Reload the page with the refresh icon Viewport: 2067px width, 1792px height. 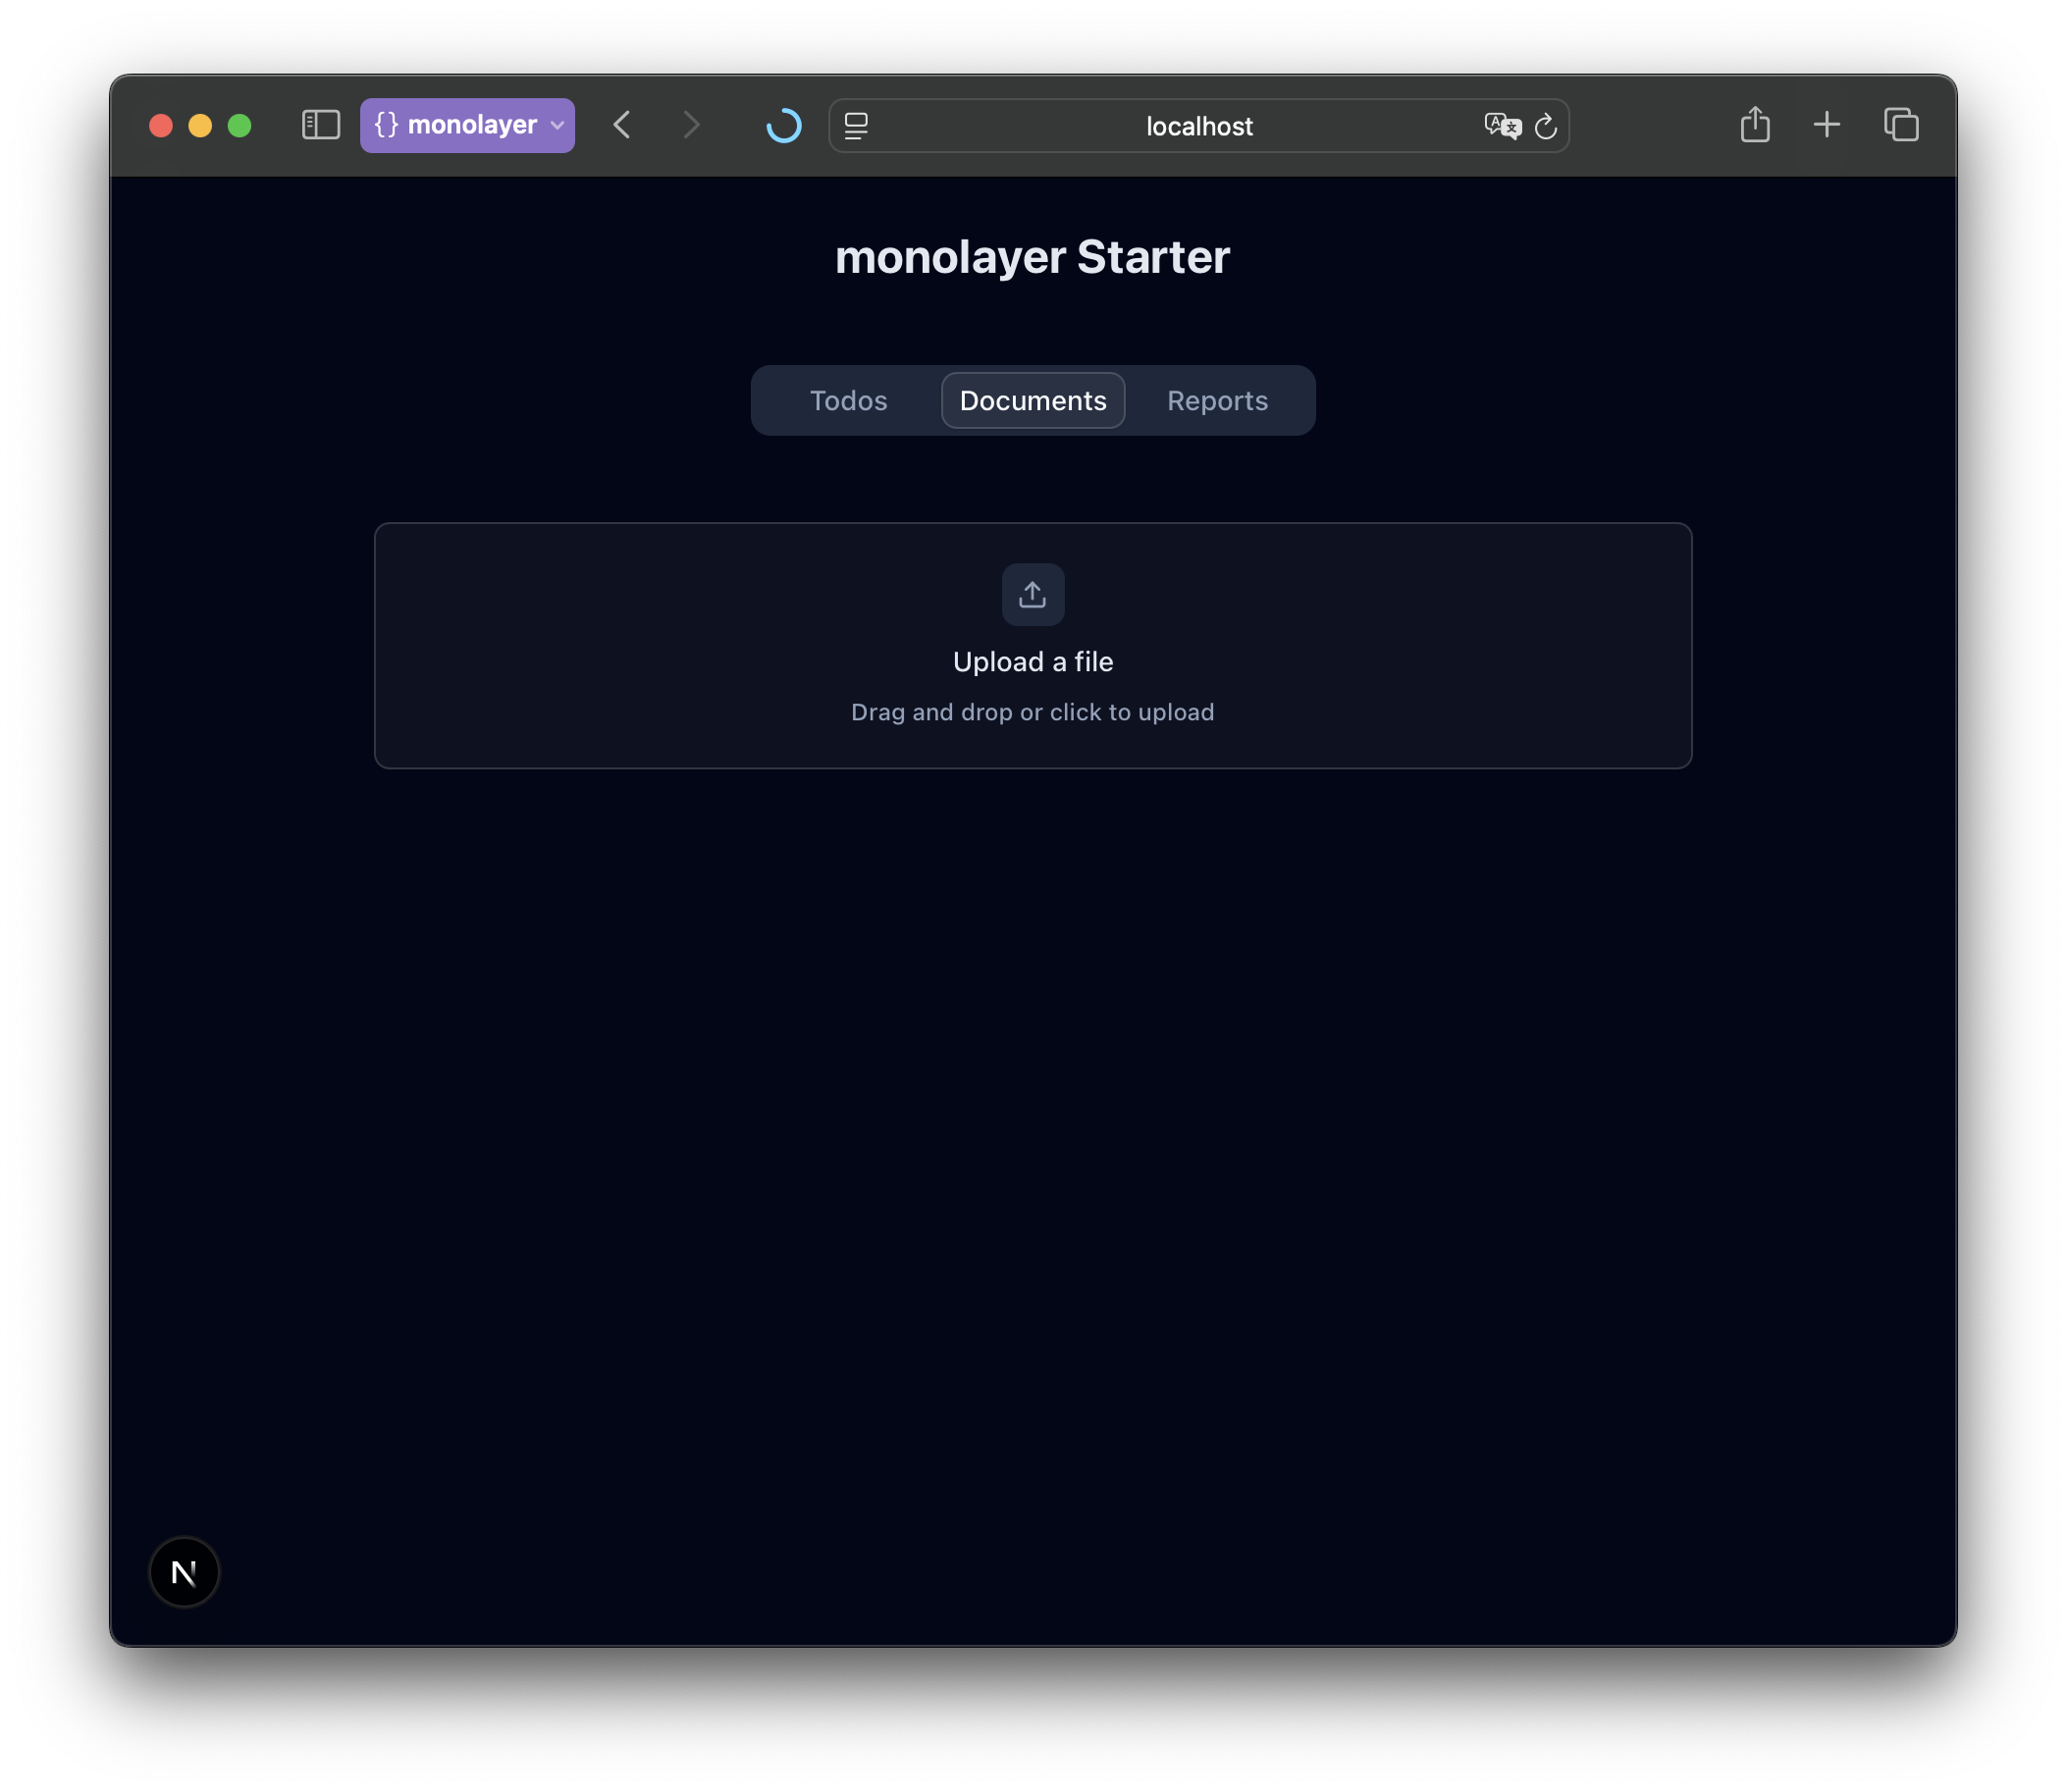tap(1546, 126)
